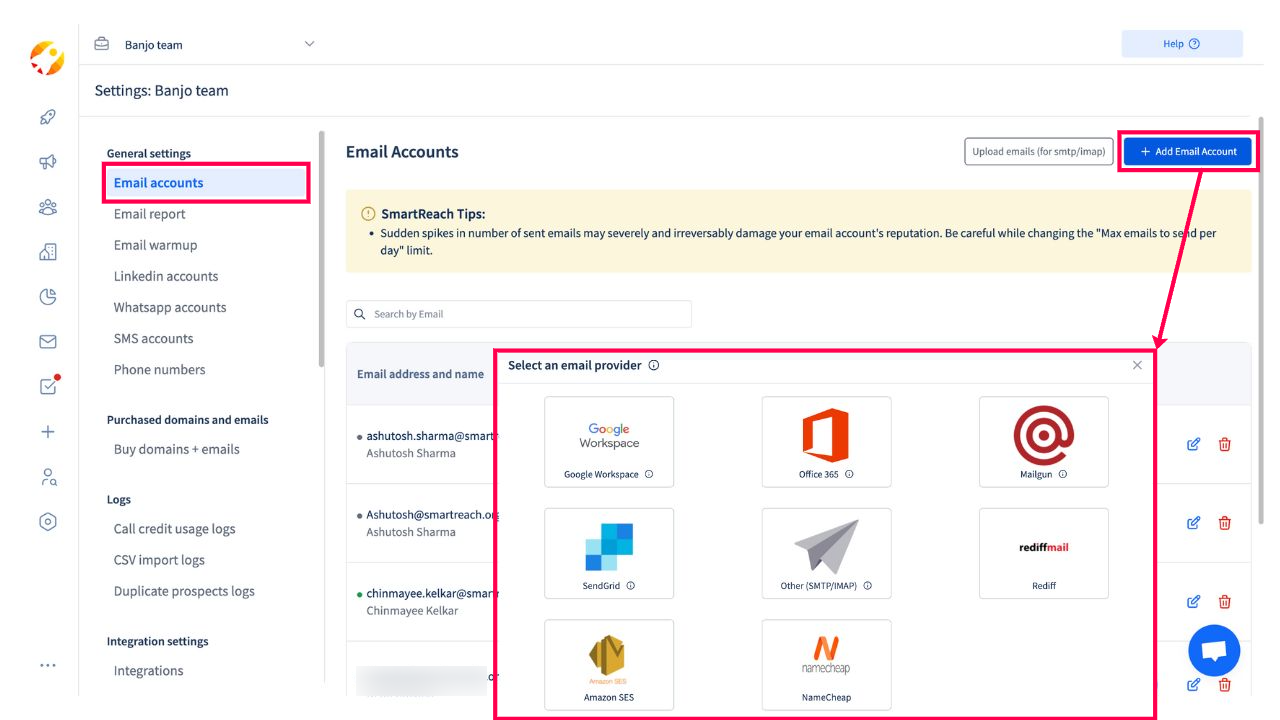Screen dimensions: 1280x720
Task: Choose Google Workspace provider card
Action: pyautogui.click(x=609, y=442)
